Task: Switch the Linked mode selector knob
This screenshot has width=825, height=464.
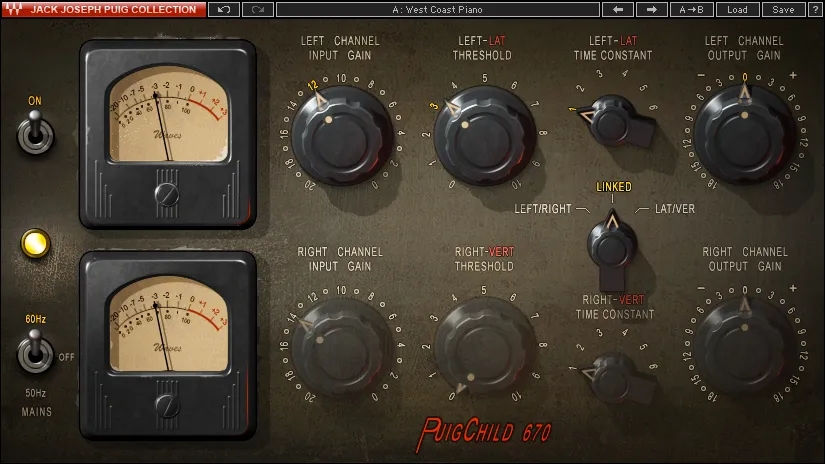Action: pyautogui.click(x=612, y=241)
